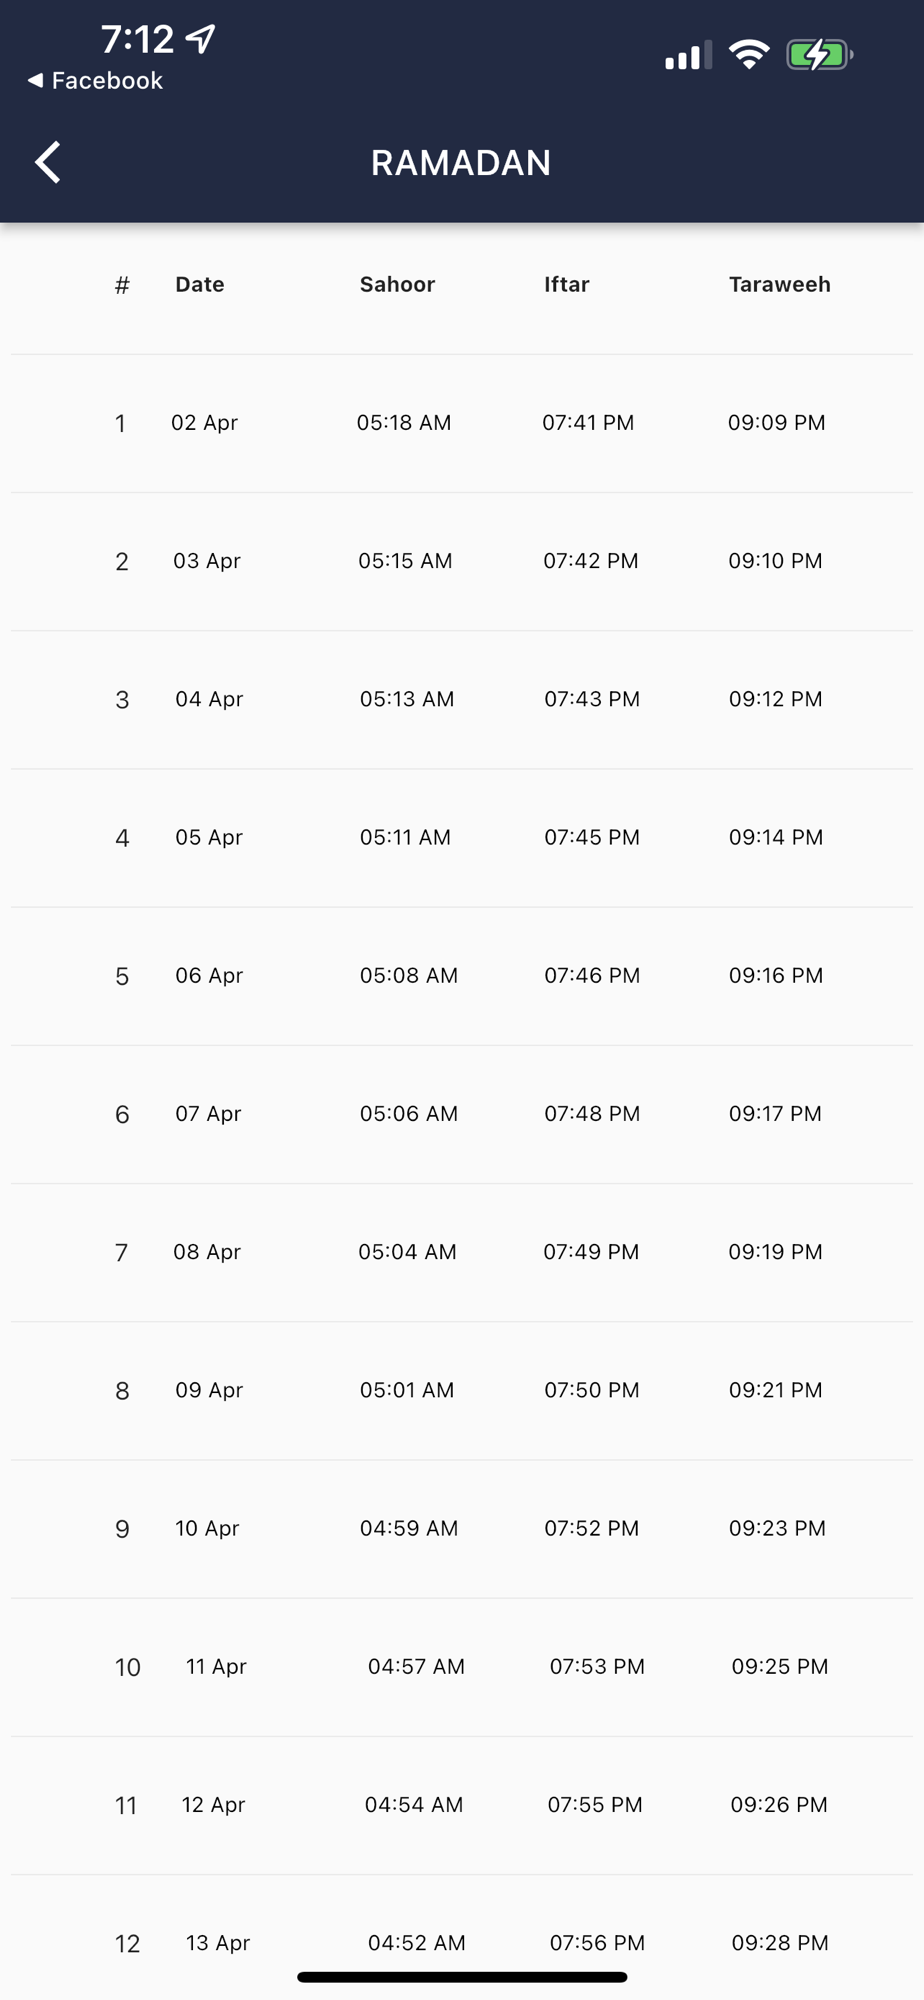Tap Iftar time 07:42 PM on 03 Apr
Screen dimensions: 924x2000
coord(591,561)
